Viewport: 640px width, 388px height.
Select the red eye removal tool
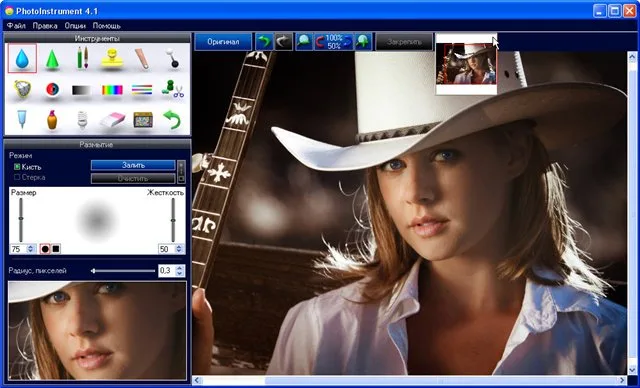[52, 89]
